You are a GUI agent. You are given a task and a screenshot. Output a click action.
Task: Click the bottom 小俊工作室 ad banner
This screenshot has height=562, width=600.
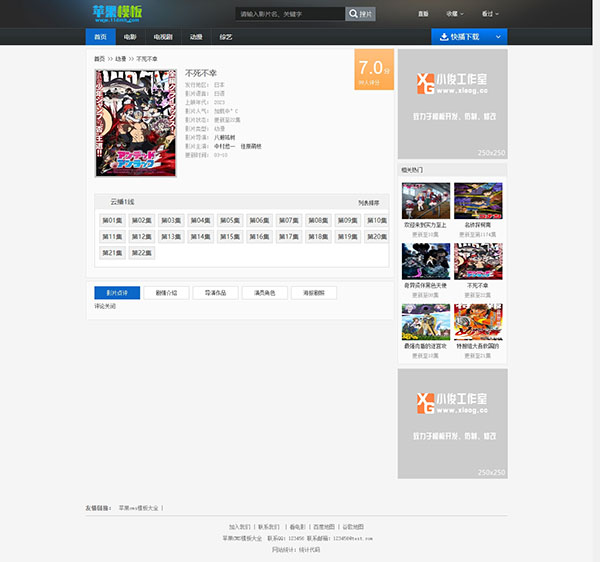click(x=452, y=423)
